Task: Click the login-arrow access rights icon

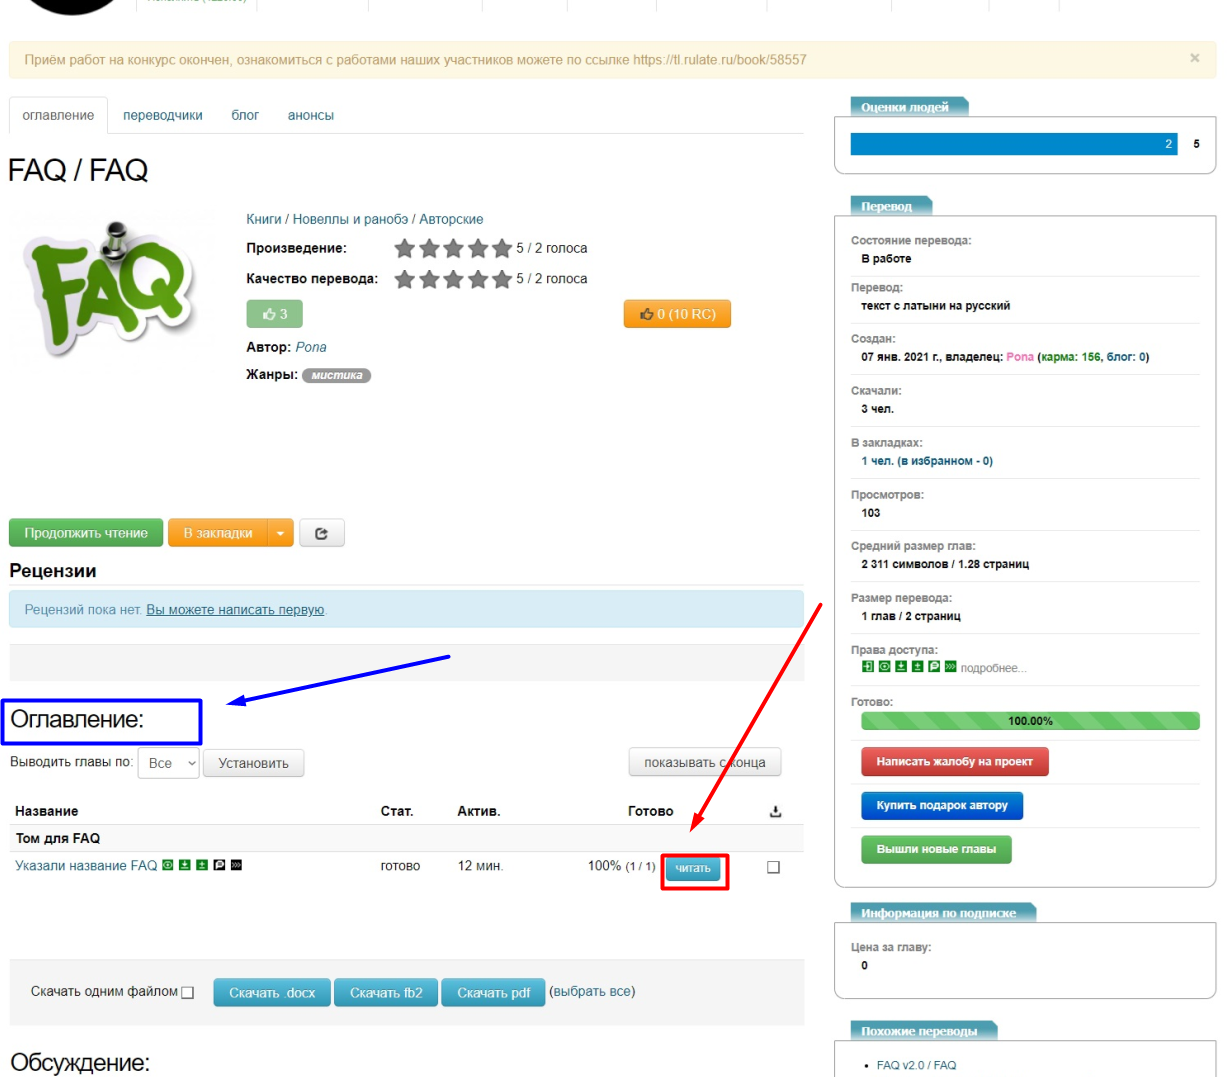Action: [x=867, y=667]
